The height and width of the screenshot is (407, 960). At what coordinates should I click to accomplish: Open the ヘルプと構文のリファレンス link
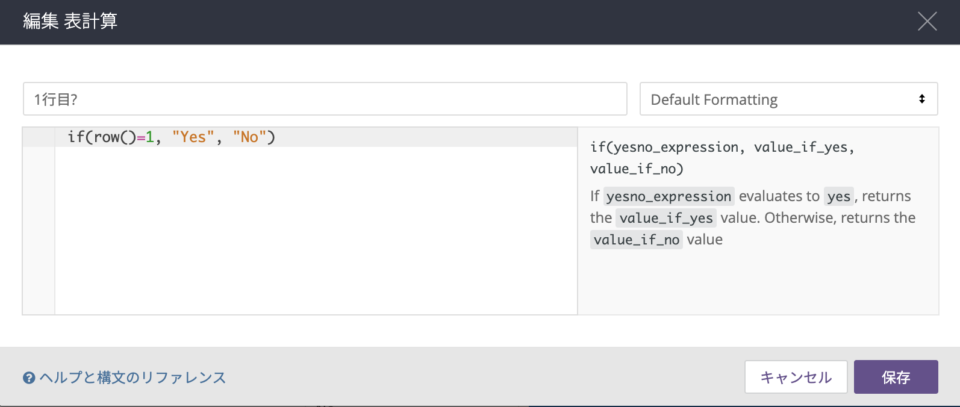click(x=132, y=378)
